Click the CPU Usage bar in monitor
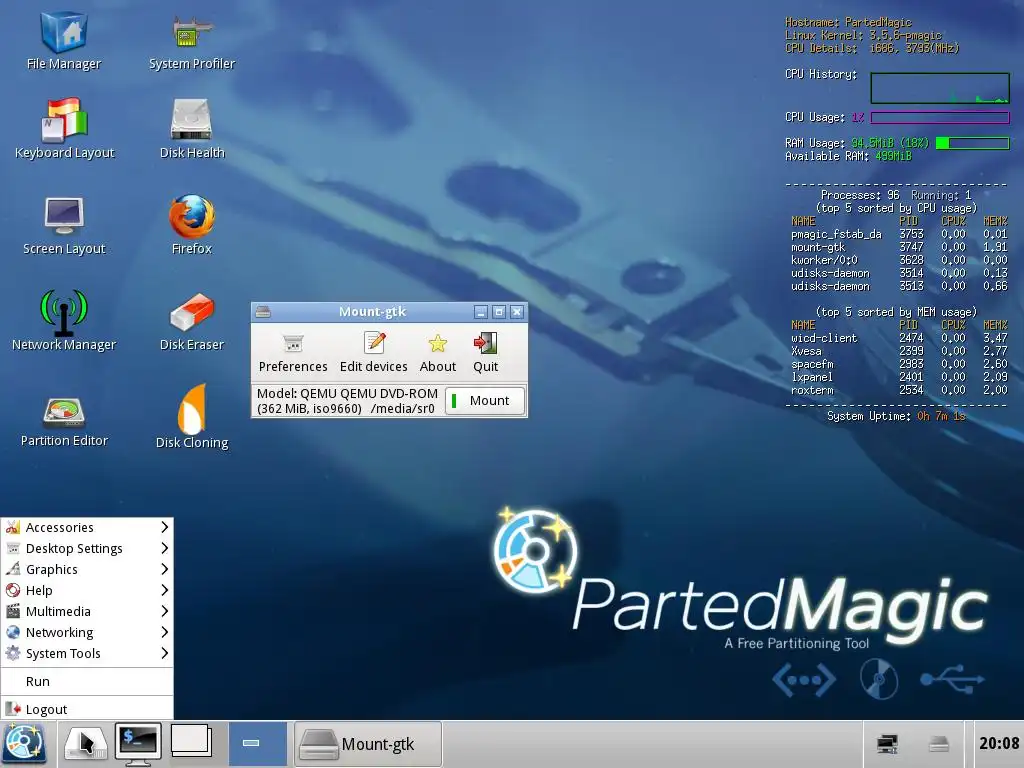Image resolution: width=1024 pixels, height=768 pixels. 940,118
